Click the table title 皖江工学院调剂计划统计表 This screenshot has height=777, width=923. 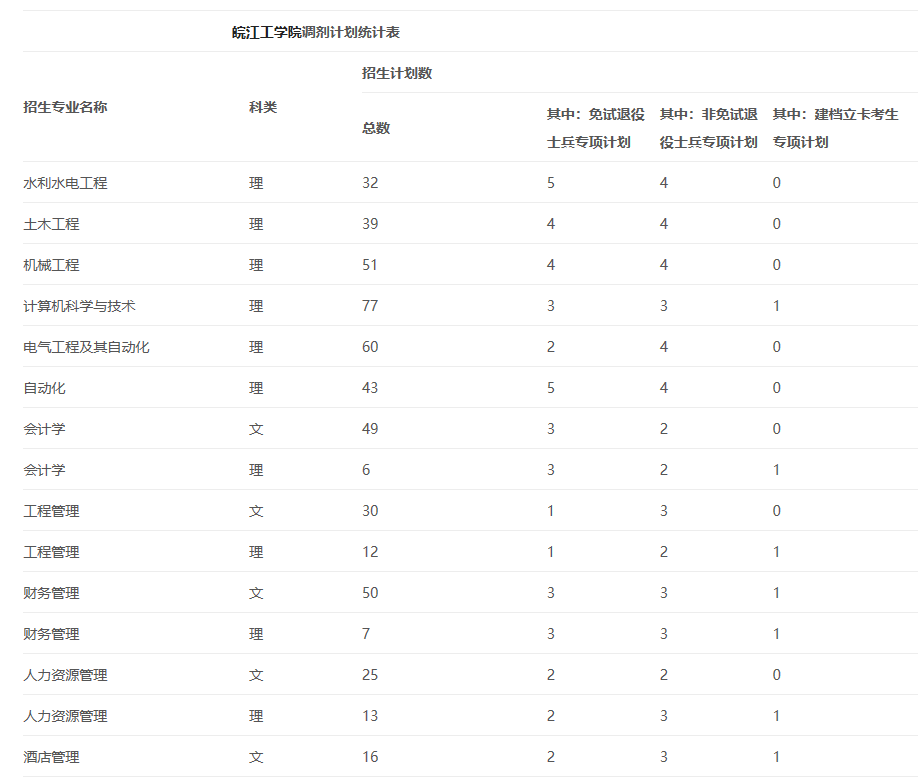pyautogui.click(x=316, y=33)
